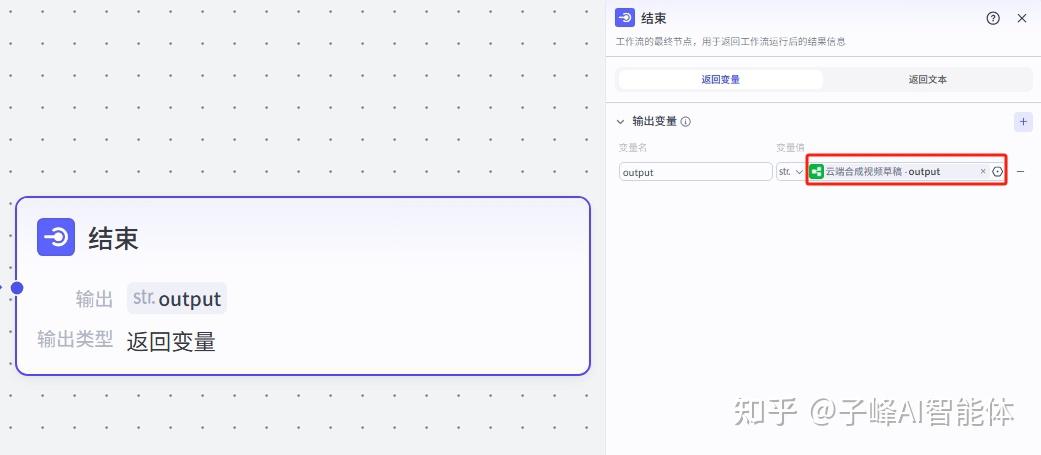Open the help question mark icon

click(993, 18)
